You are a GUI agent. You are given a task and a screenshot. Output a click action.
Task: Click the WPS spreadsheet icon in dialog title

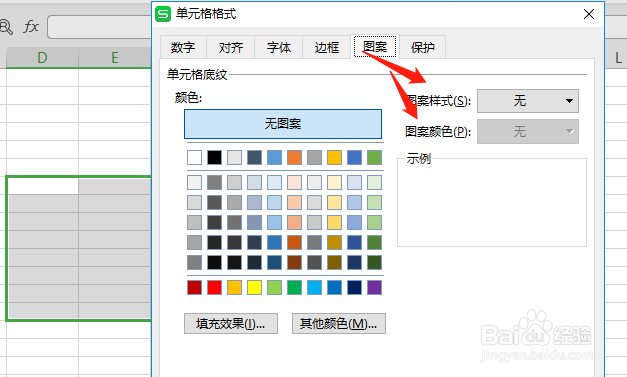click(163, 14)
